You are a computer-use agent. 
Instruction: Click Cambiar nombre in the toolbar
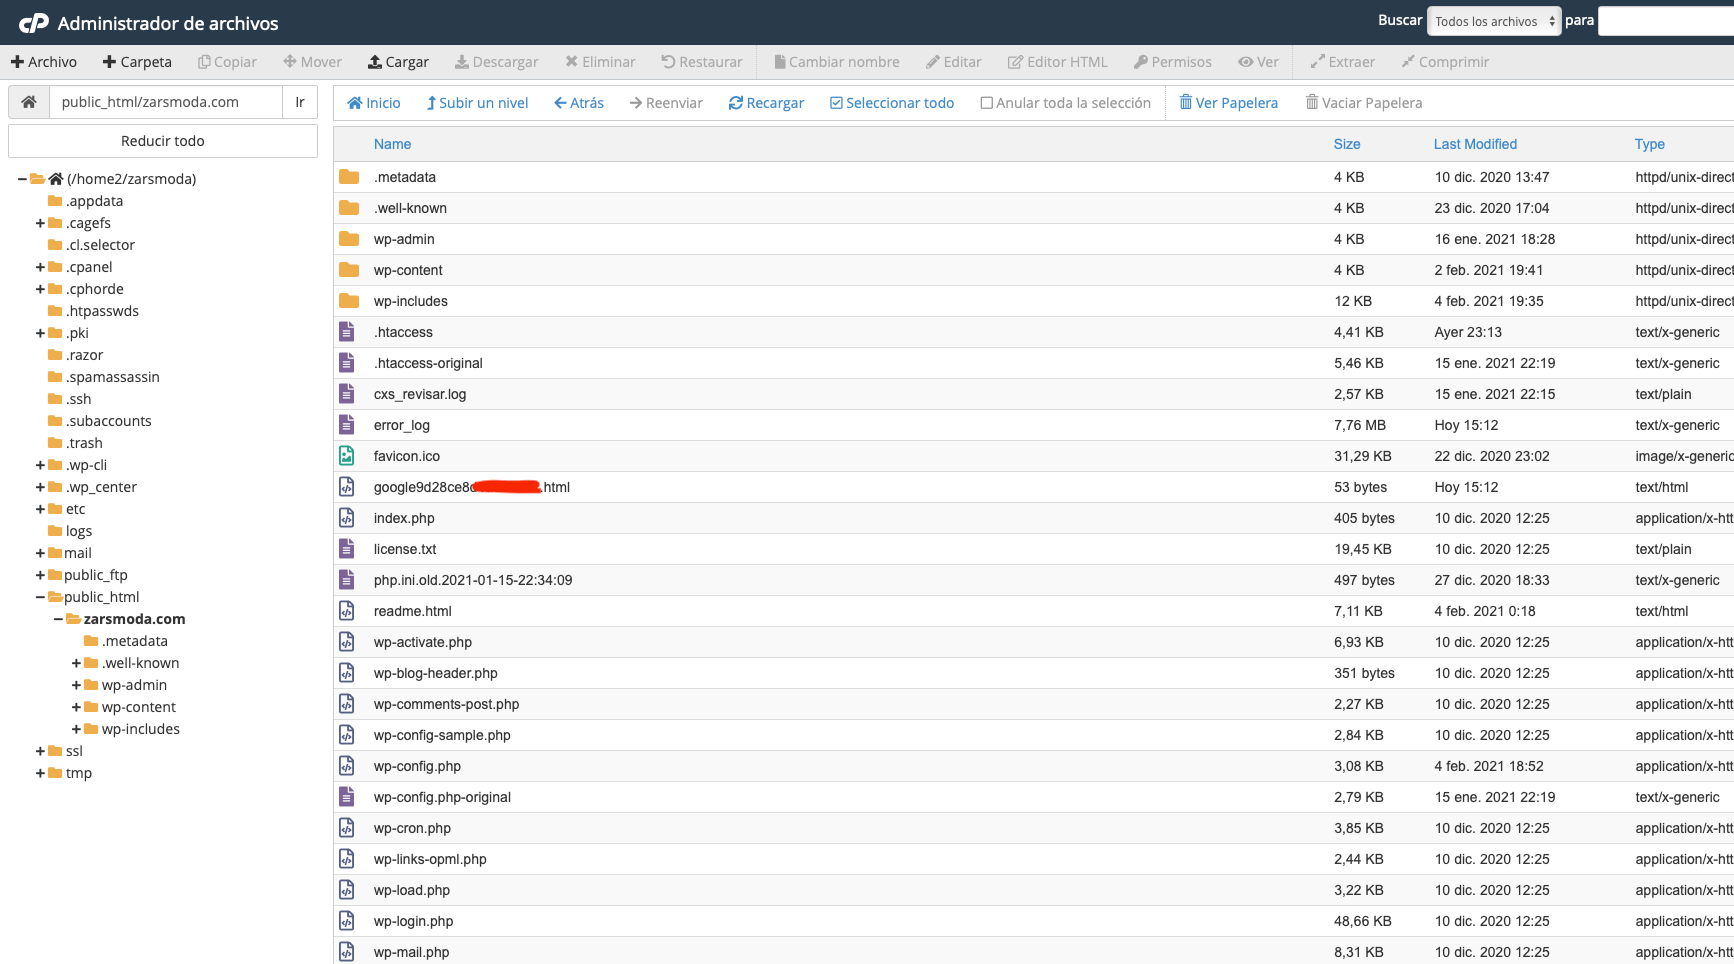click(x=837, y=62)
